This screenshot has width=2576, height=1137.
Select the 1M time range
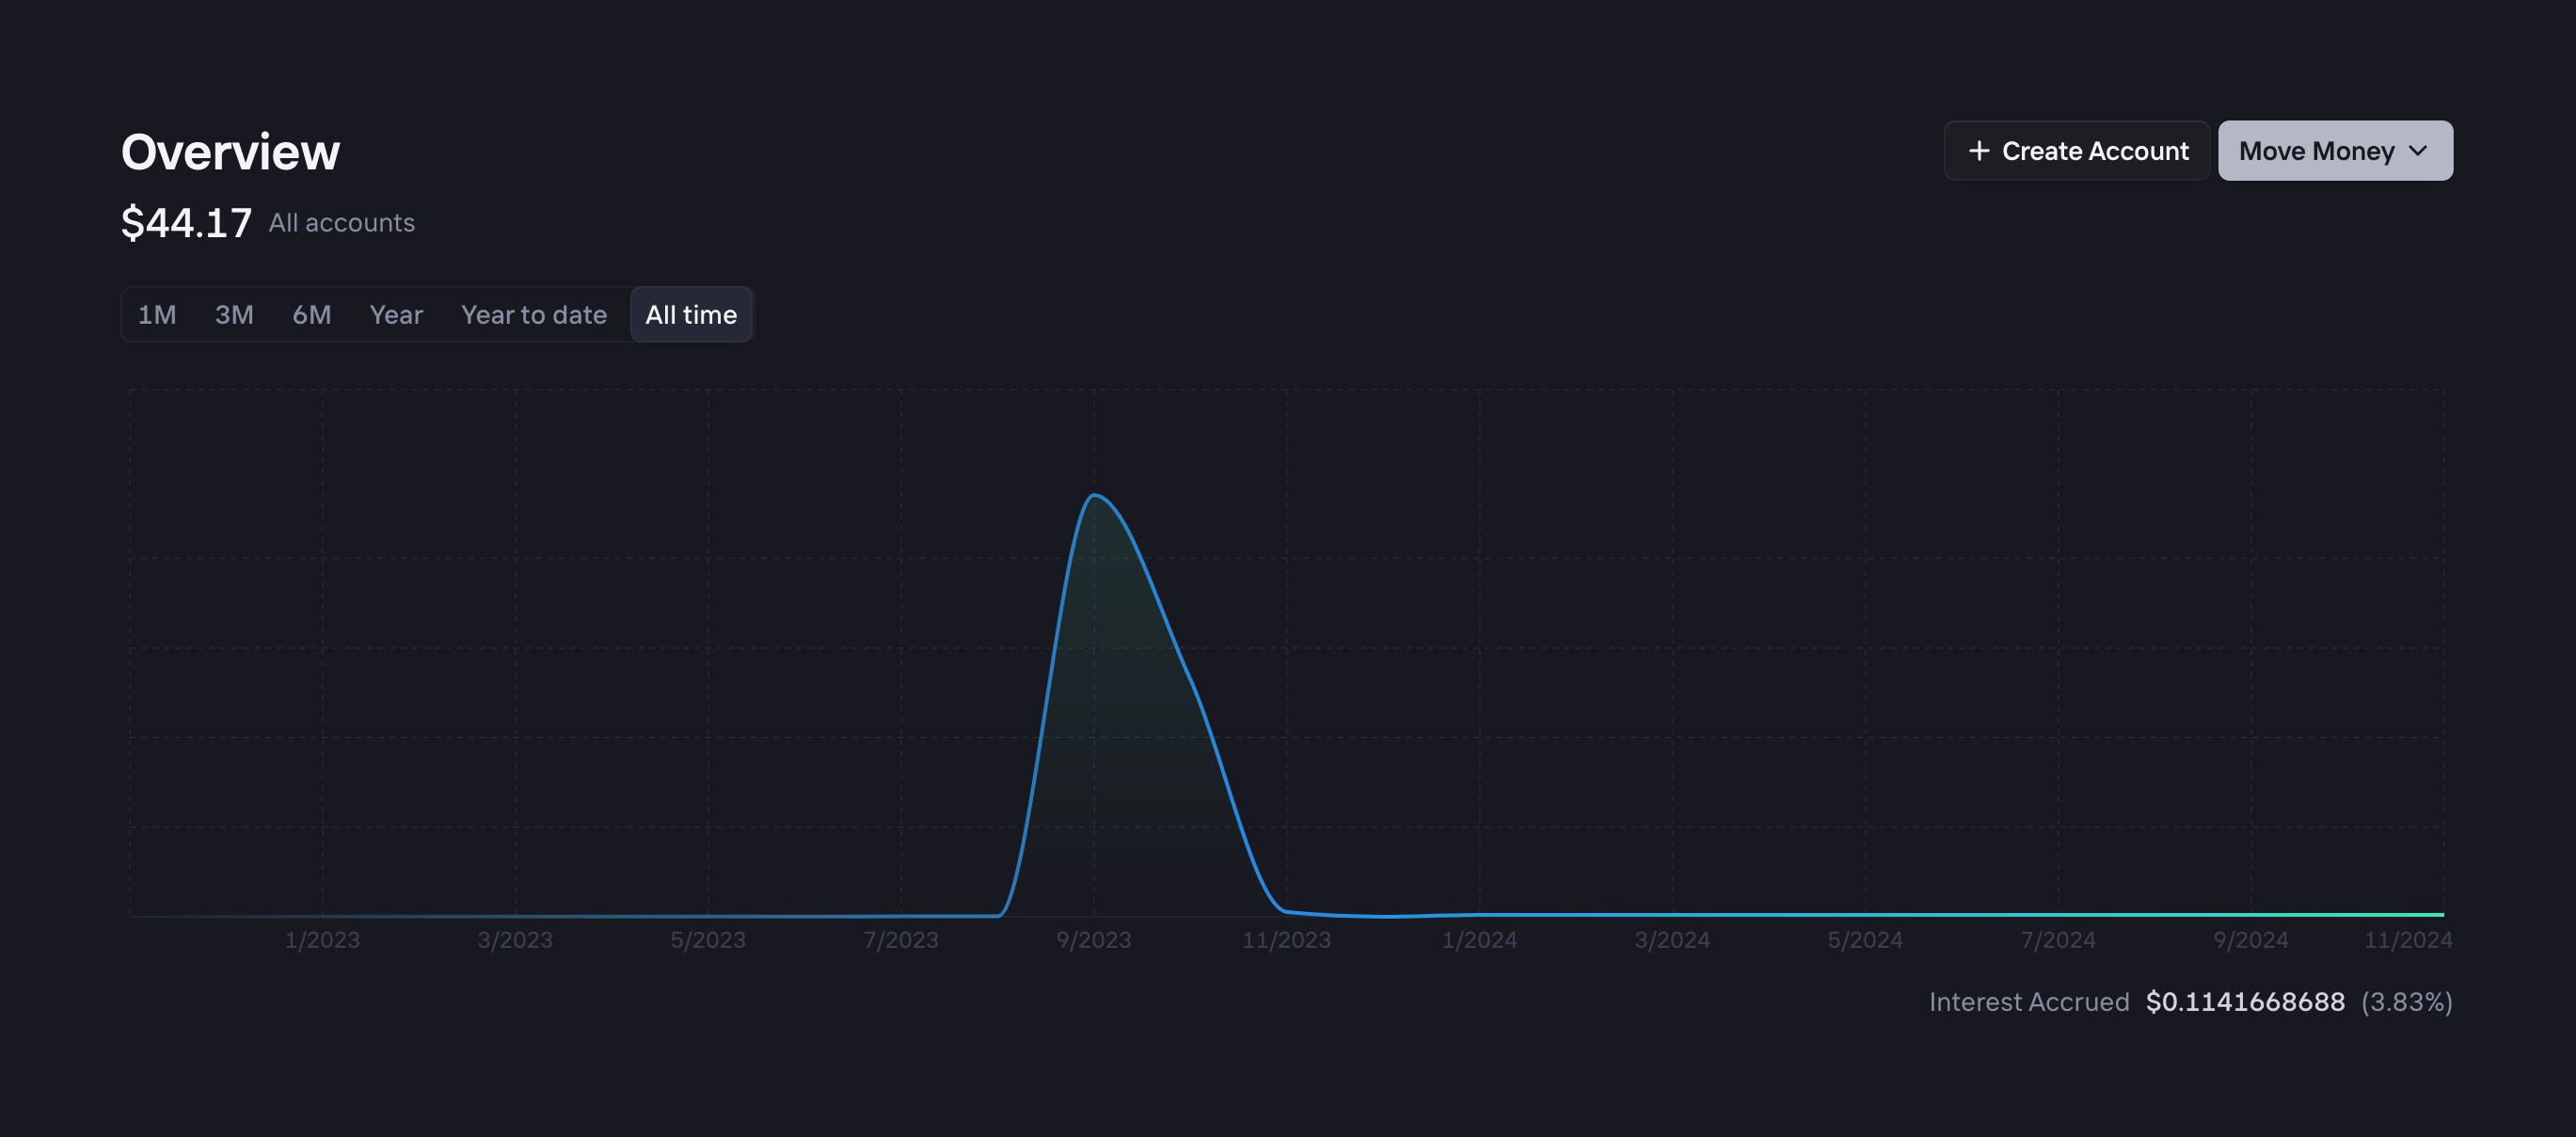(x=157, y=315)
